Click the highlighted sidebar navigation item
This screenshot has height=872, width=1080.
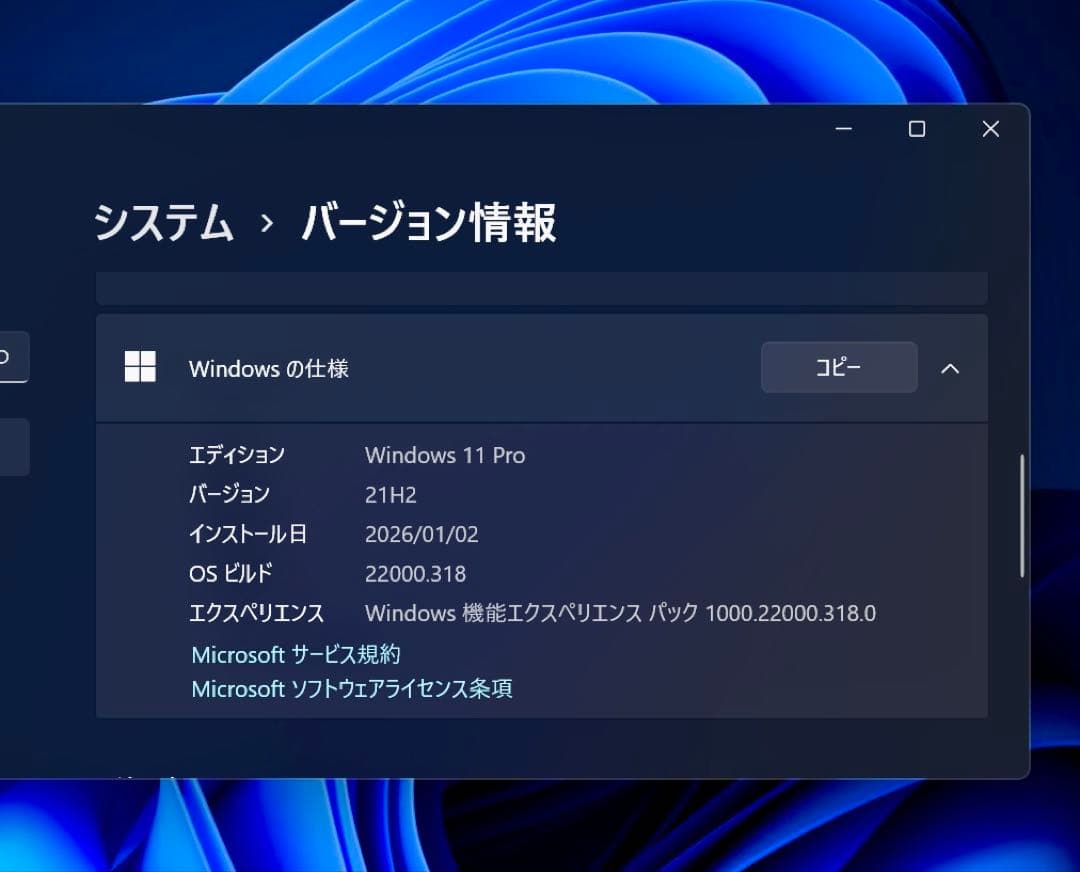pos(15,356)
